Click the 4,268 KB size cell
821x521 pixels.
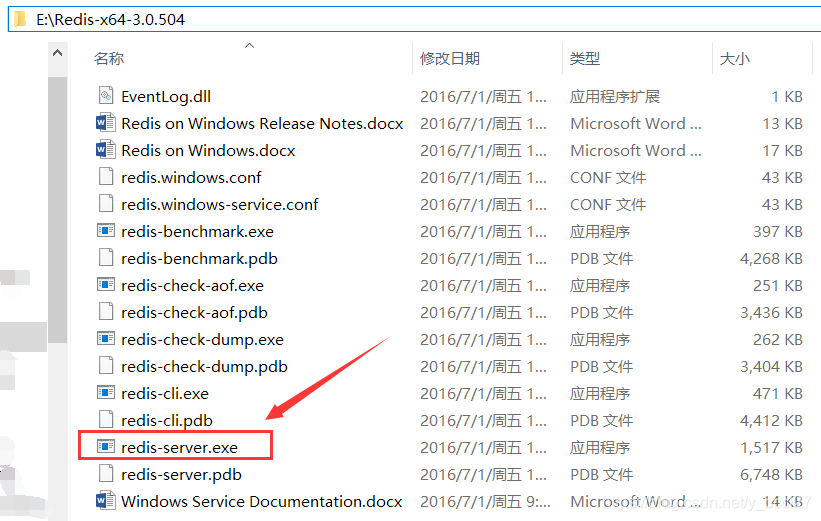[x=771, y=259]
